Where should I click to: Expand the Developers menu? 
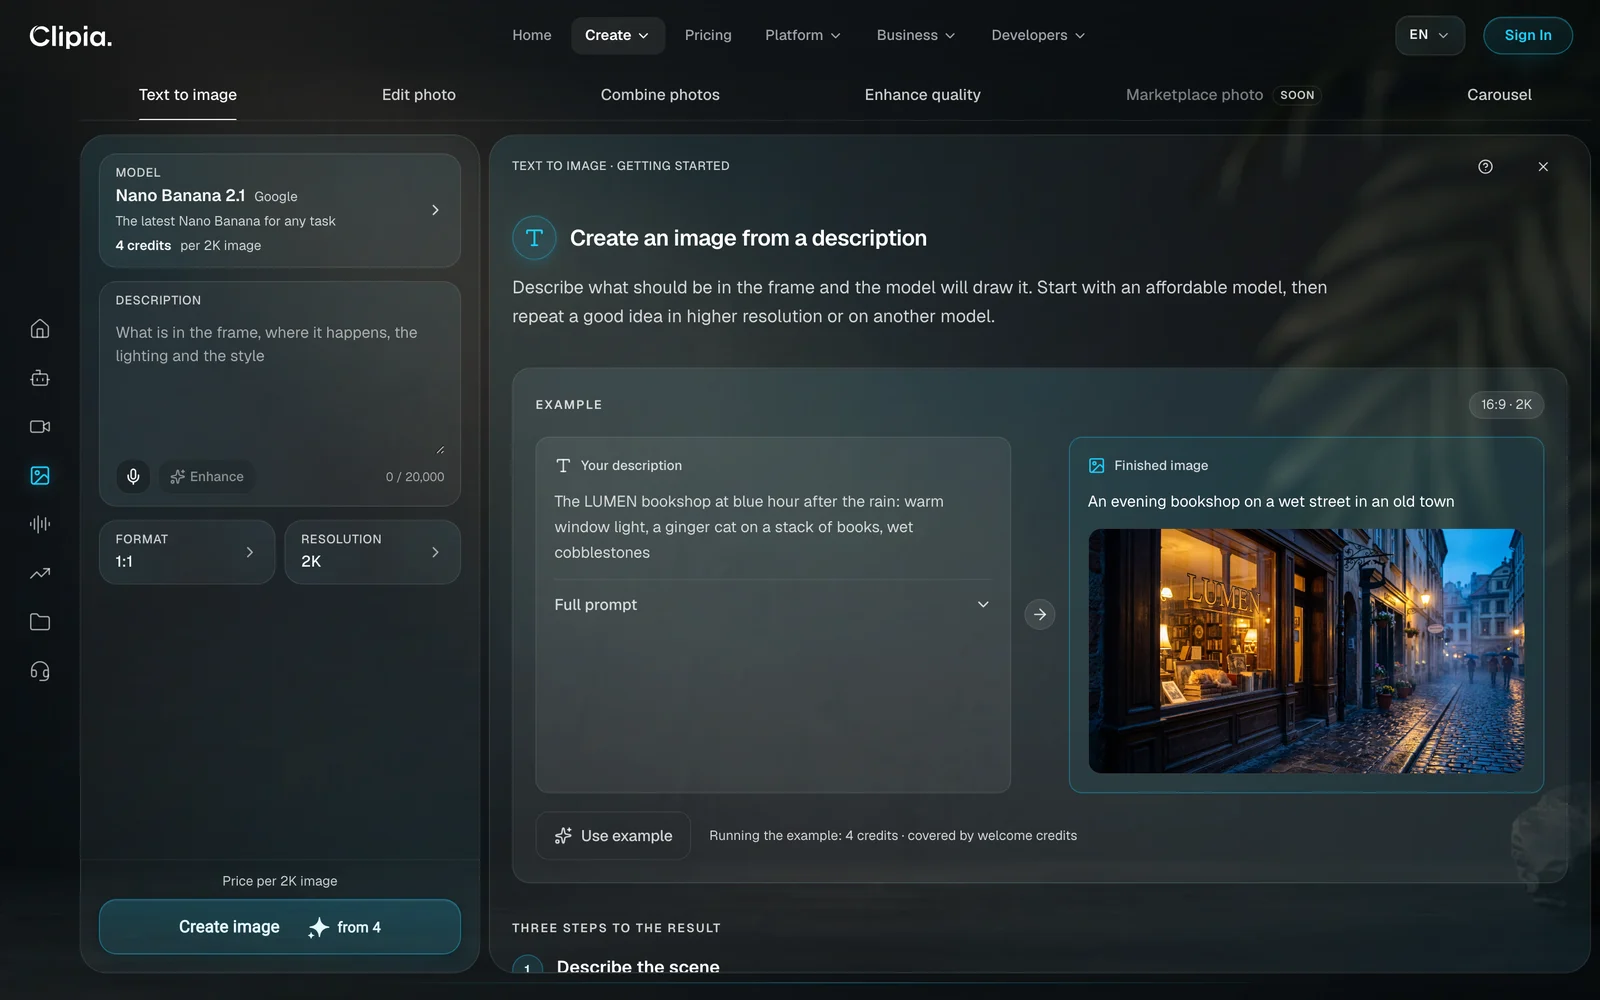pyautogui.click(x=1038, y=35)
